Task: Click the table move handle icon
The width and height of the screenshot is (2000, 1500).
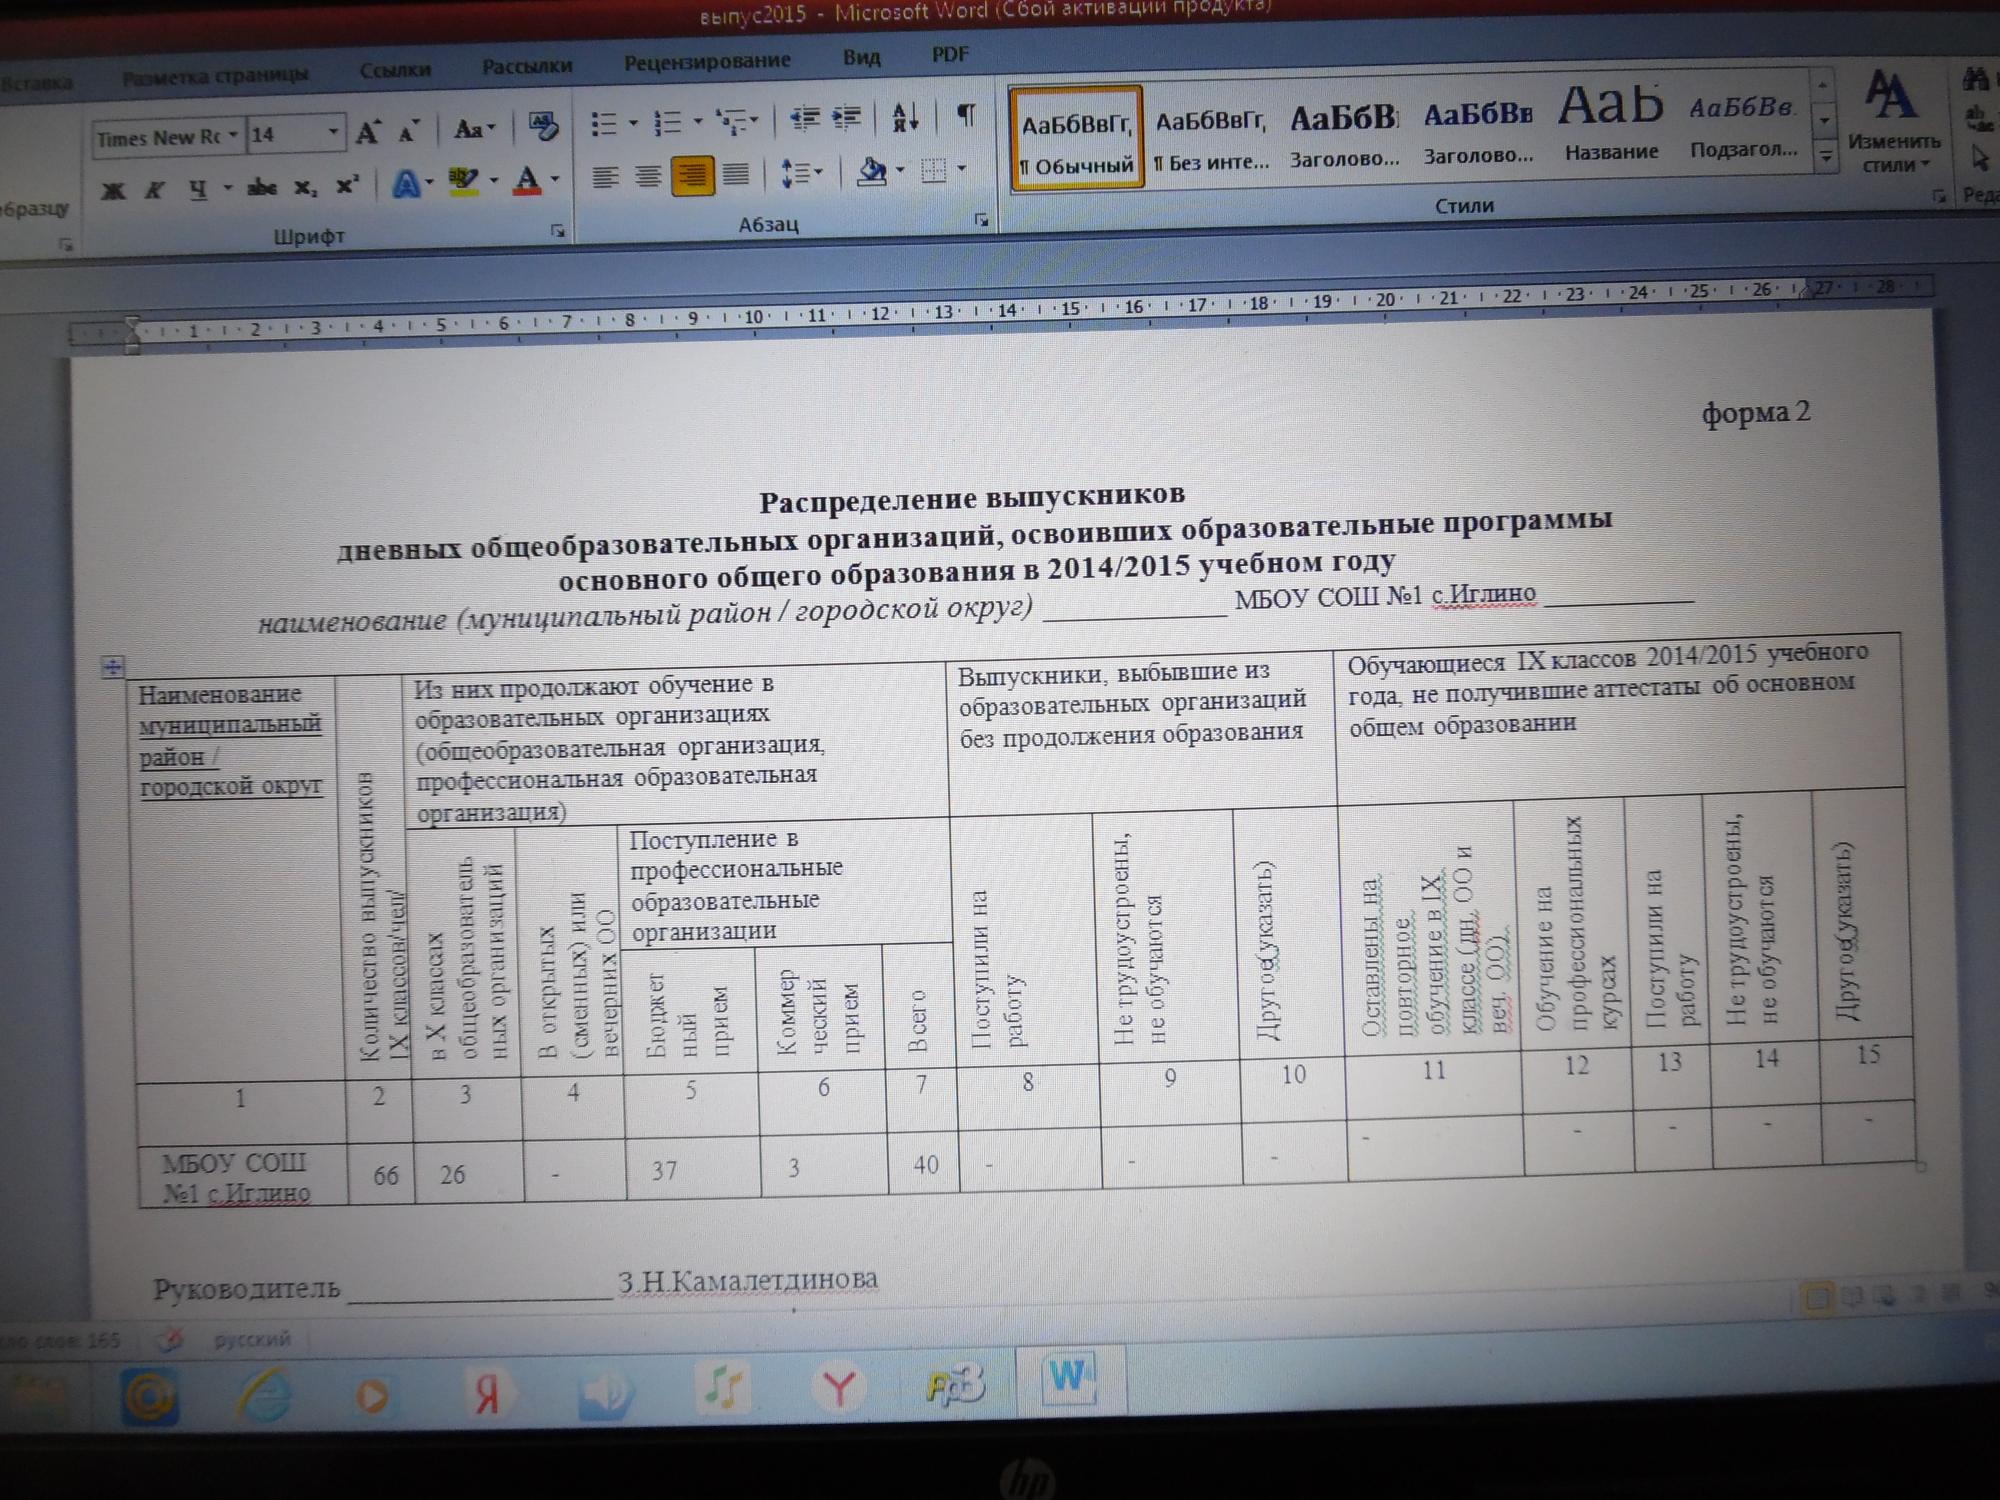Action: click(x=113, y=666)
